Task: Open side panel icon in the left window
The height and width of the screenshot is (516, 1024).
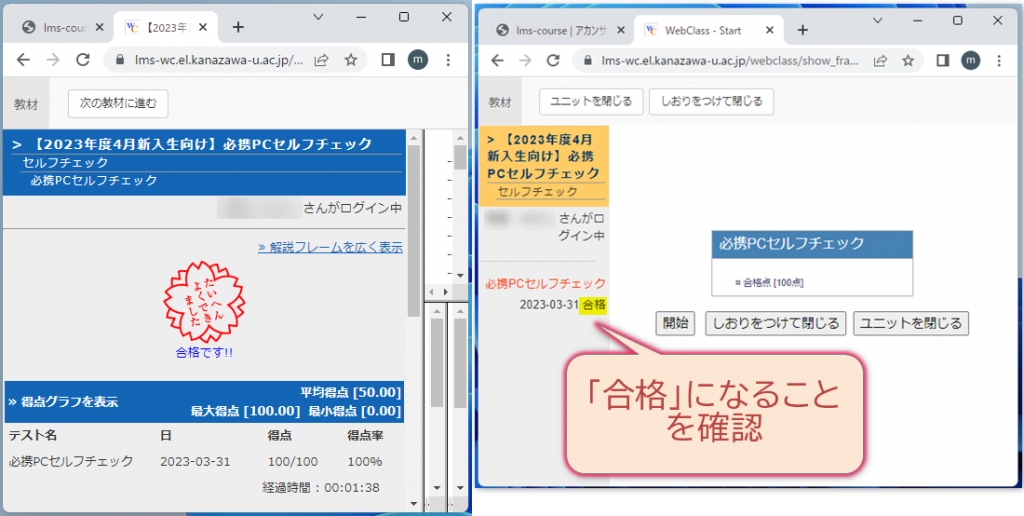Action: click(388, 60)
